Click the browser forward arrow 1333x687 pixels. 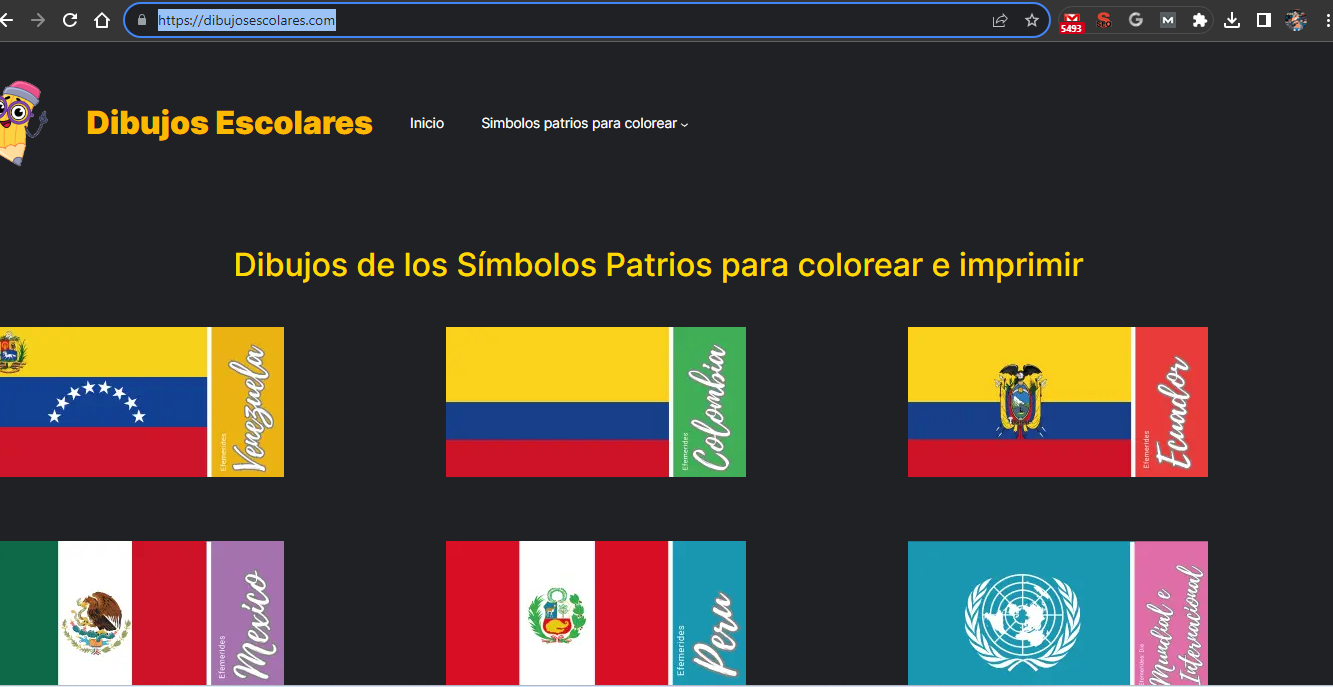coord(38,20)
